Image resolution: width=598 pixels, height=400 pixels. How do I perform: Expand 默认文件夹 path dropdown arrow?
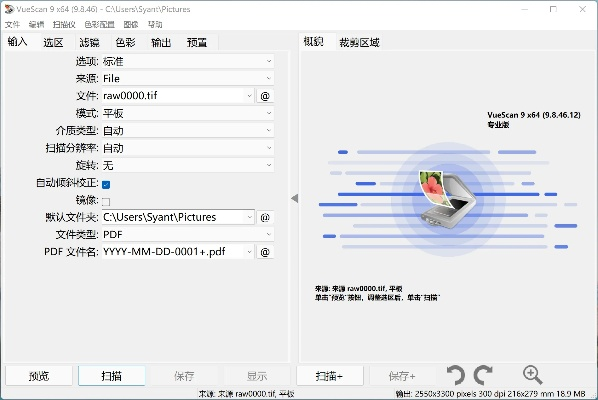coord(249,217)
